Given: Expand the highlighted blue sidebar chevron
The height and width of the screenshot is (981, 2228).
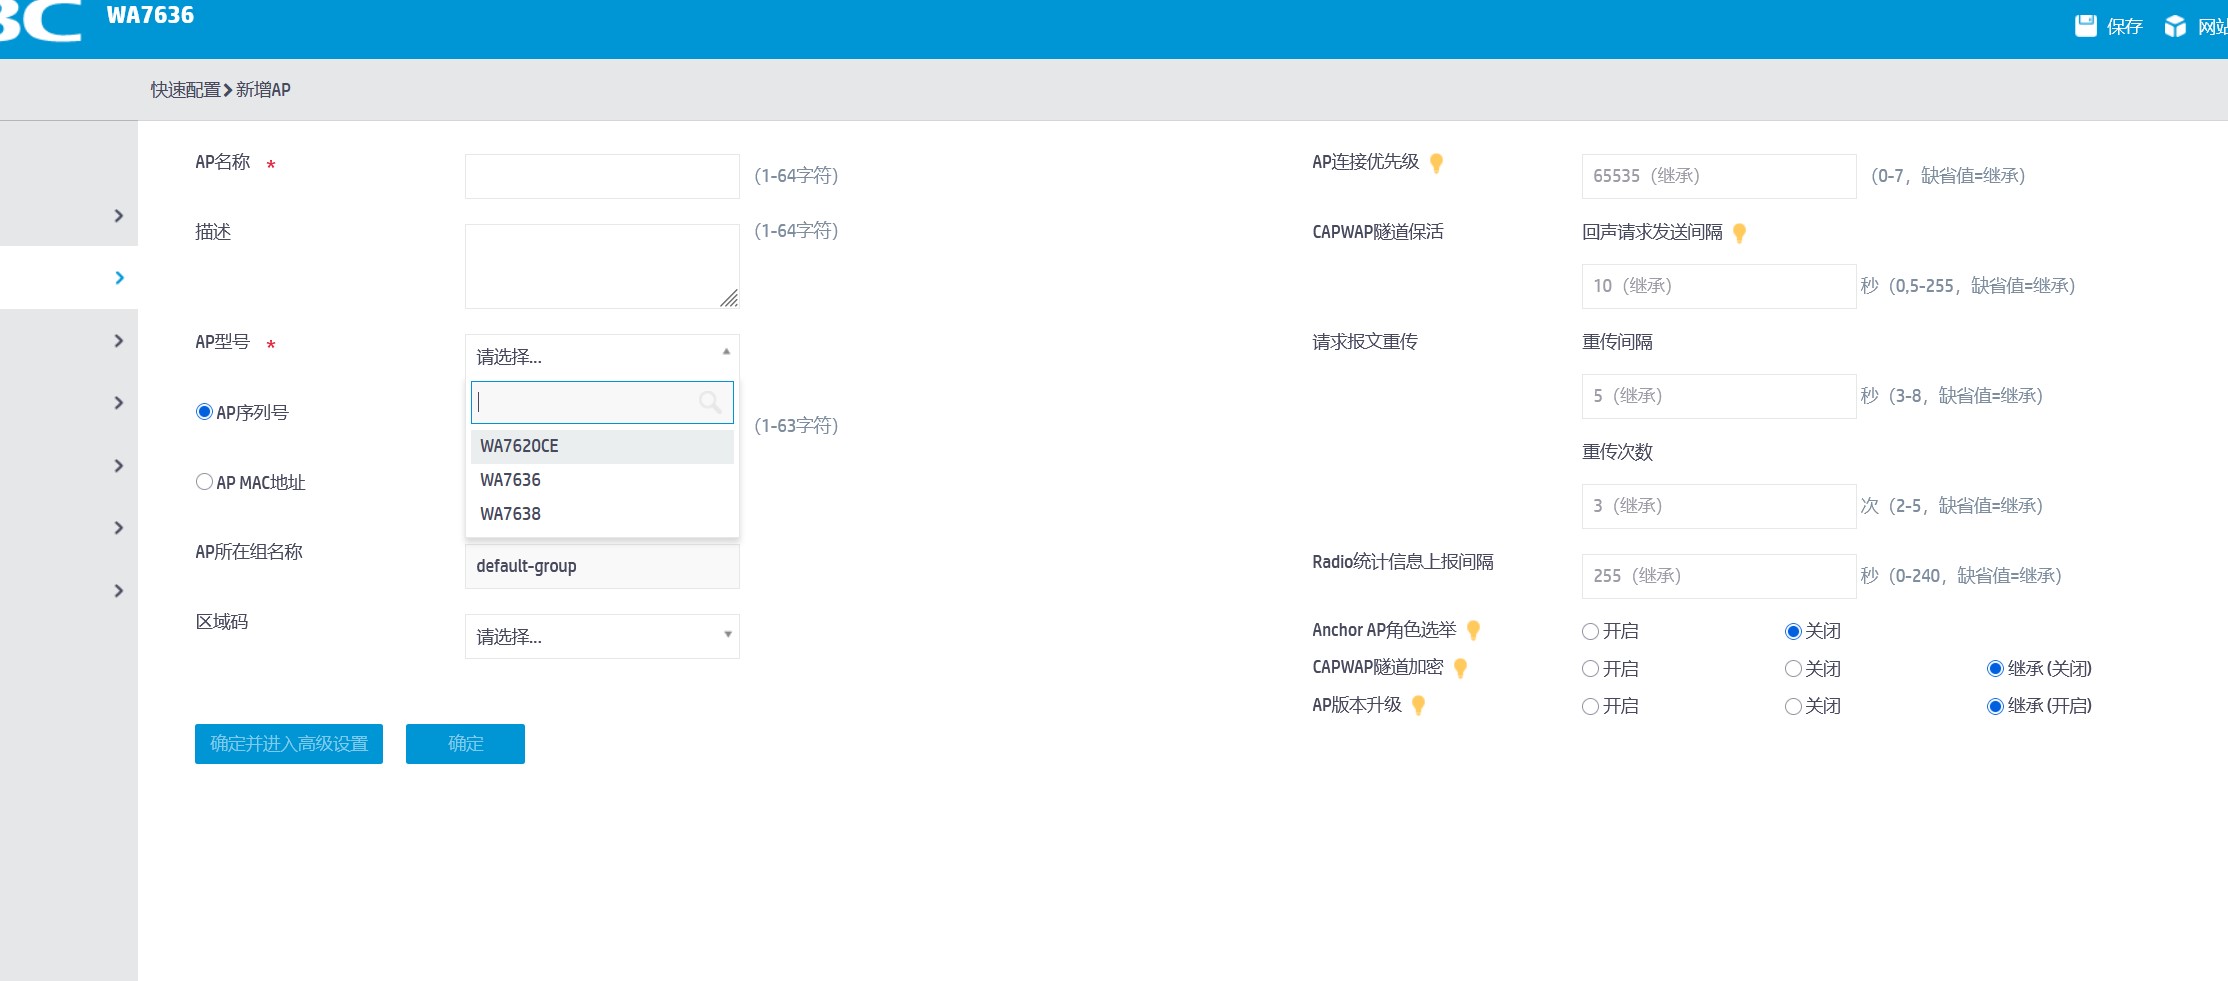Looking at the screenshot, I should click(x=119, y=278).
